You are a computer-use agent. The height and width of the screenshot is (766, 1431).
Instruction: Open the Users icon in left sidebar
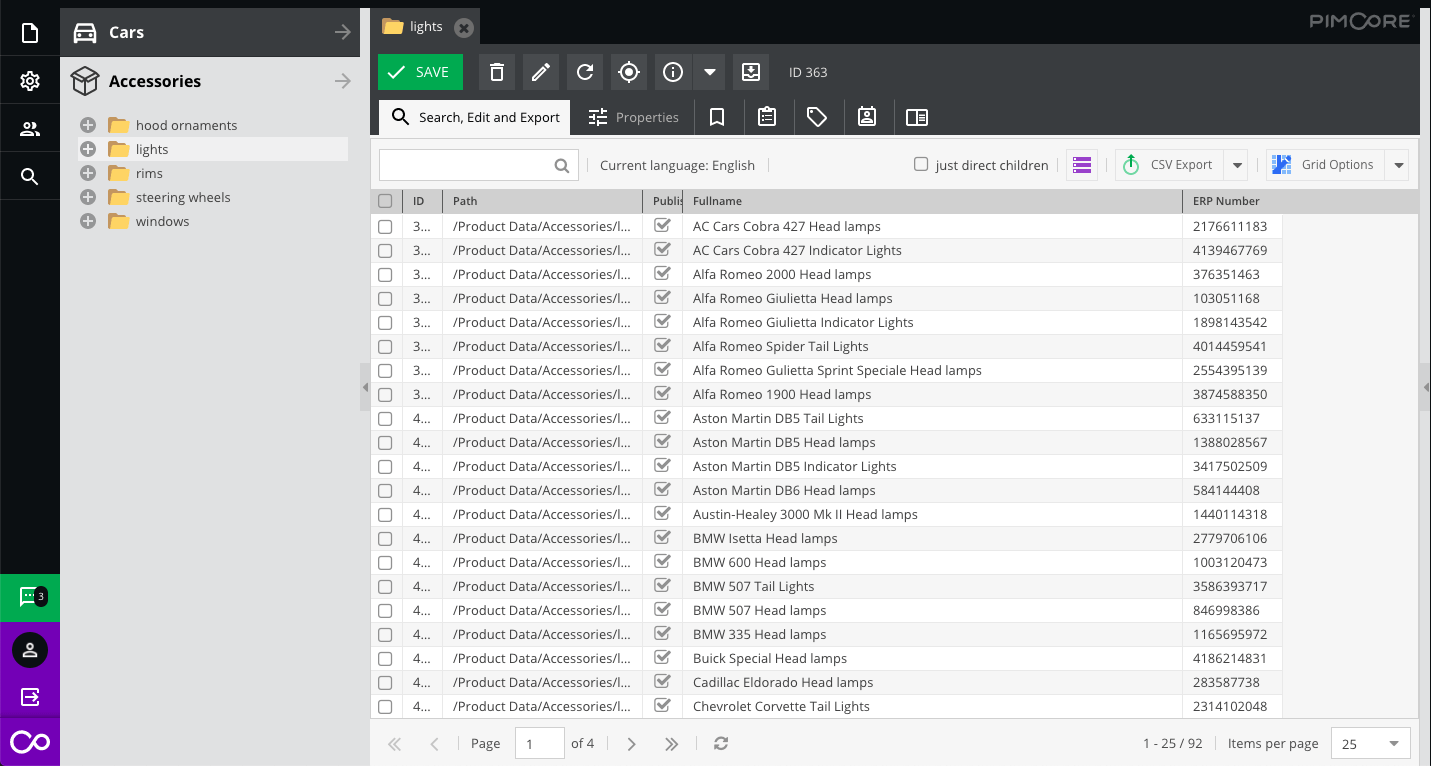tap(30, 129)
